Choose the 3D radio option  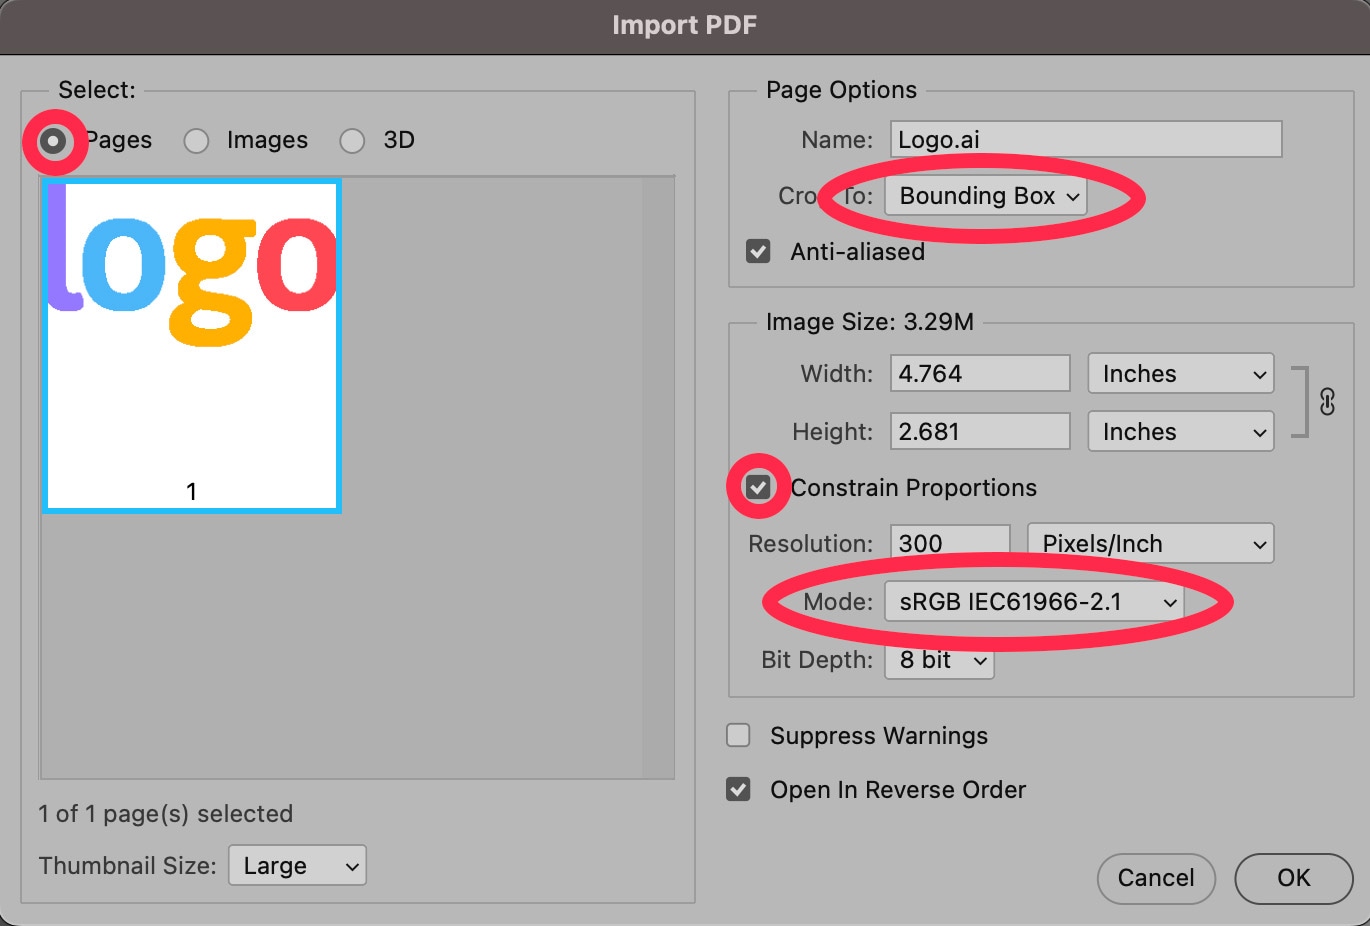coord(352,141)
